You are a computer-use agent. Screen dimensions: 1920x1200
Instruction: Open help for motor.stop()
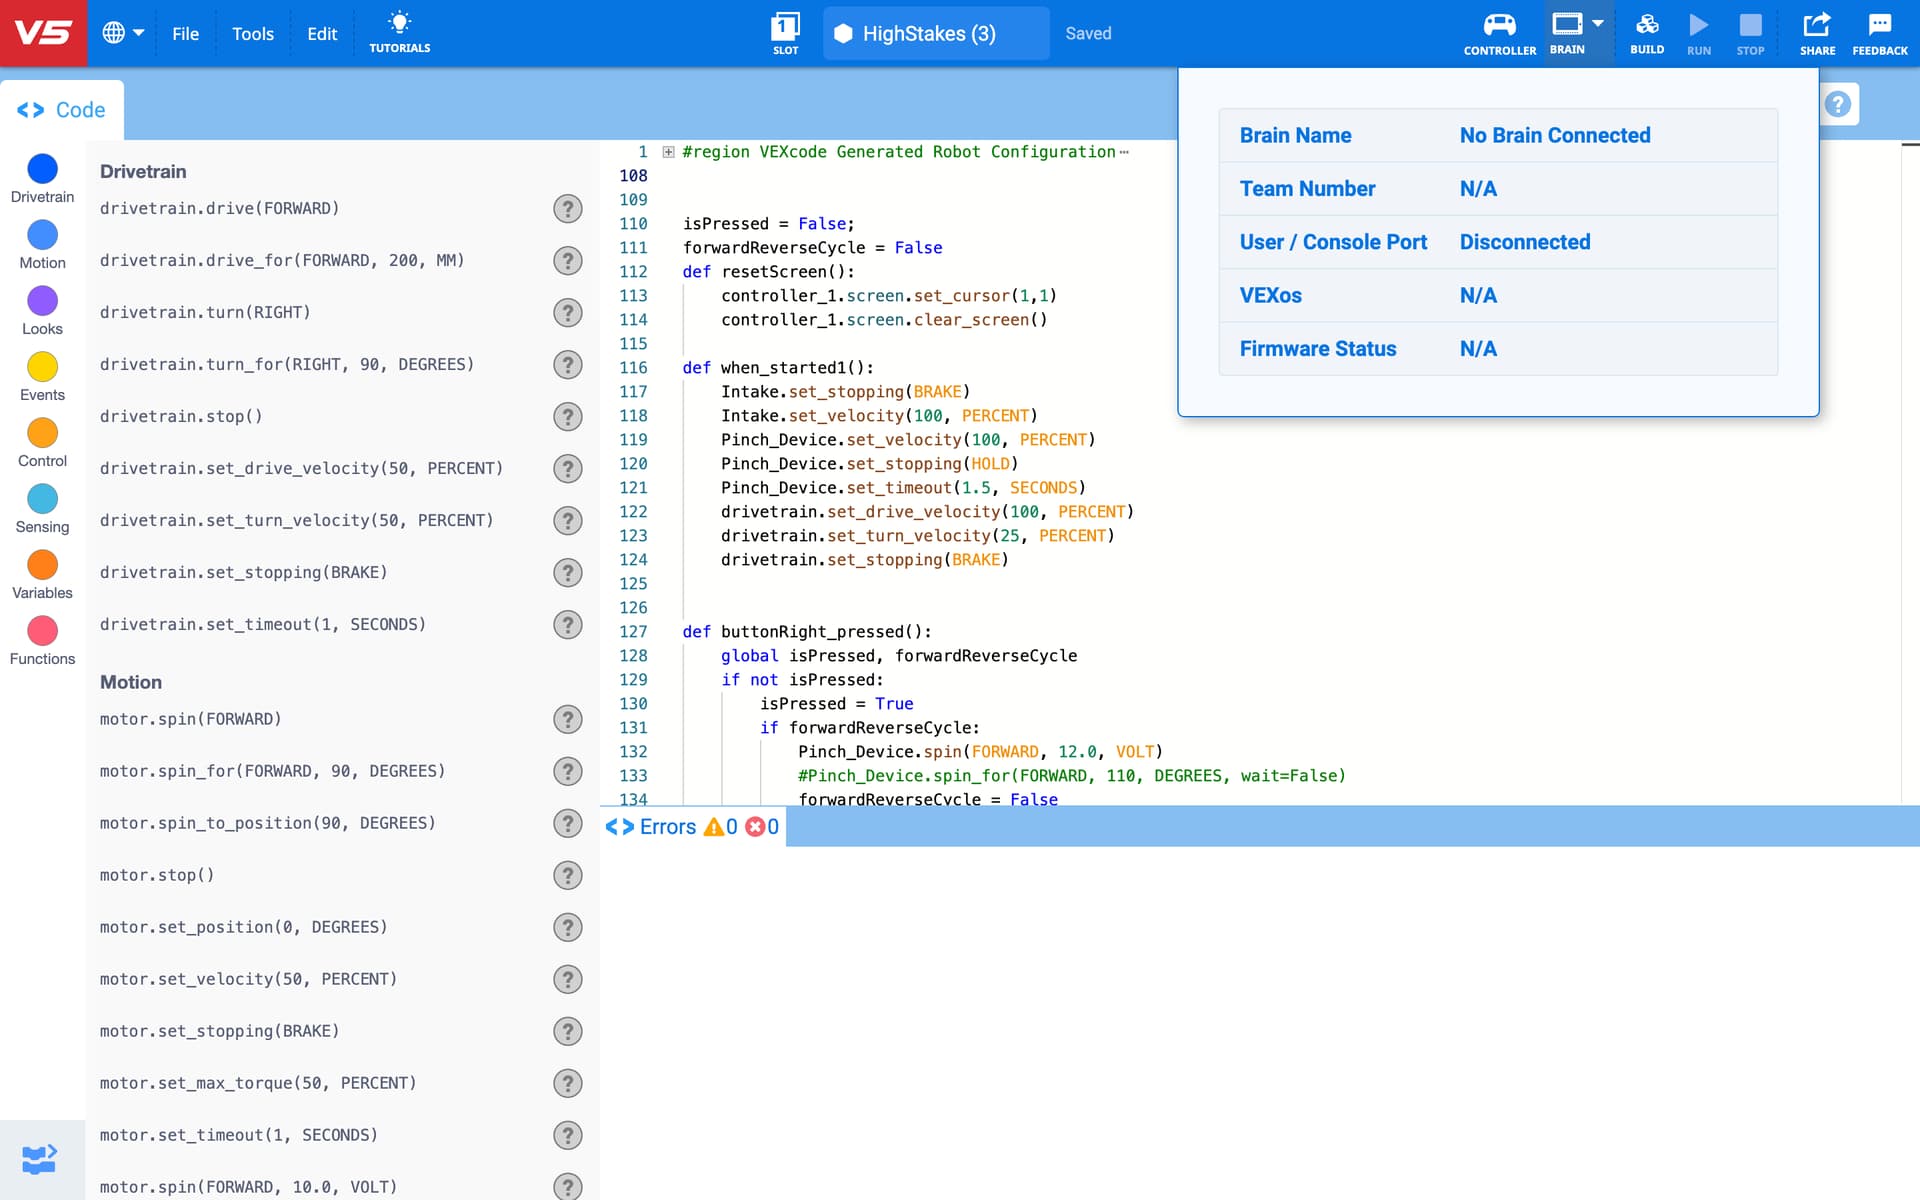568,876
